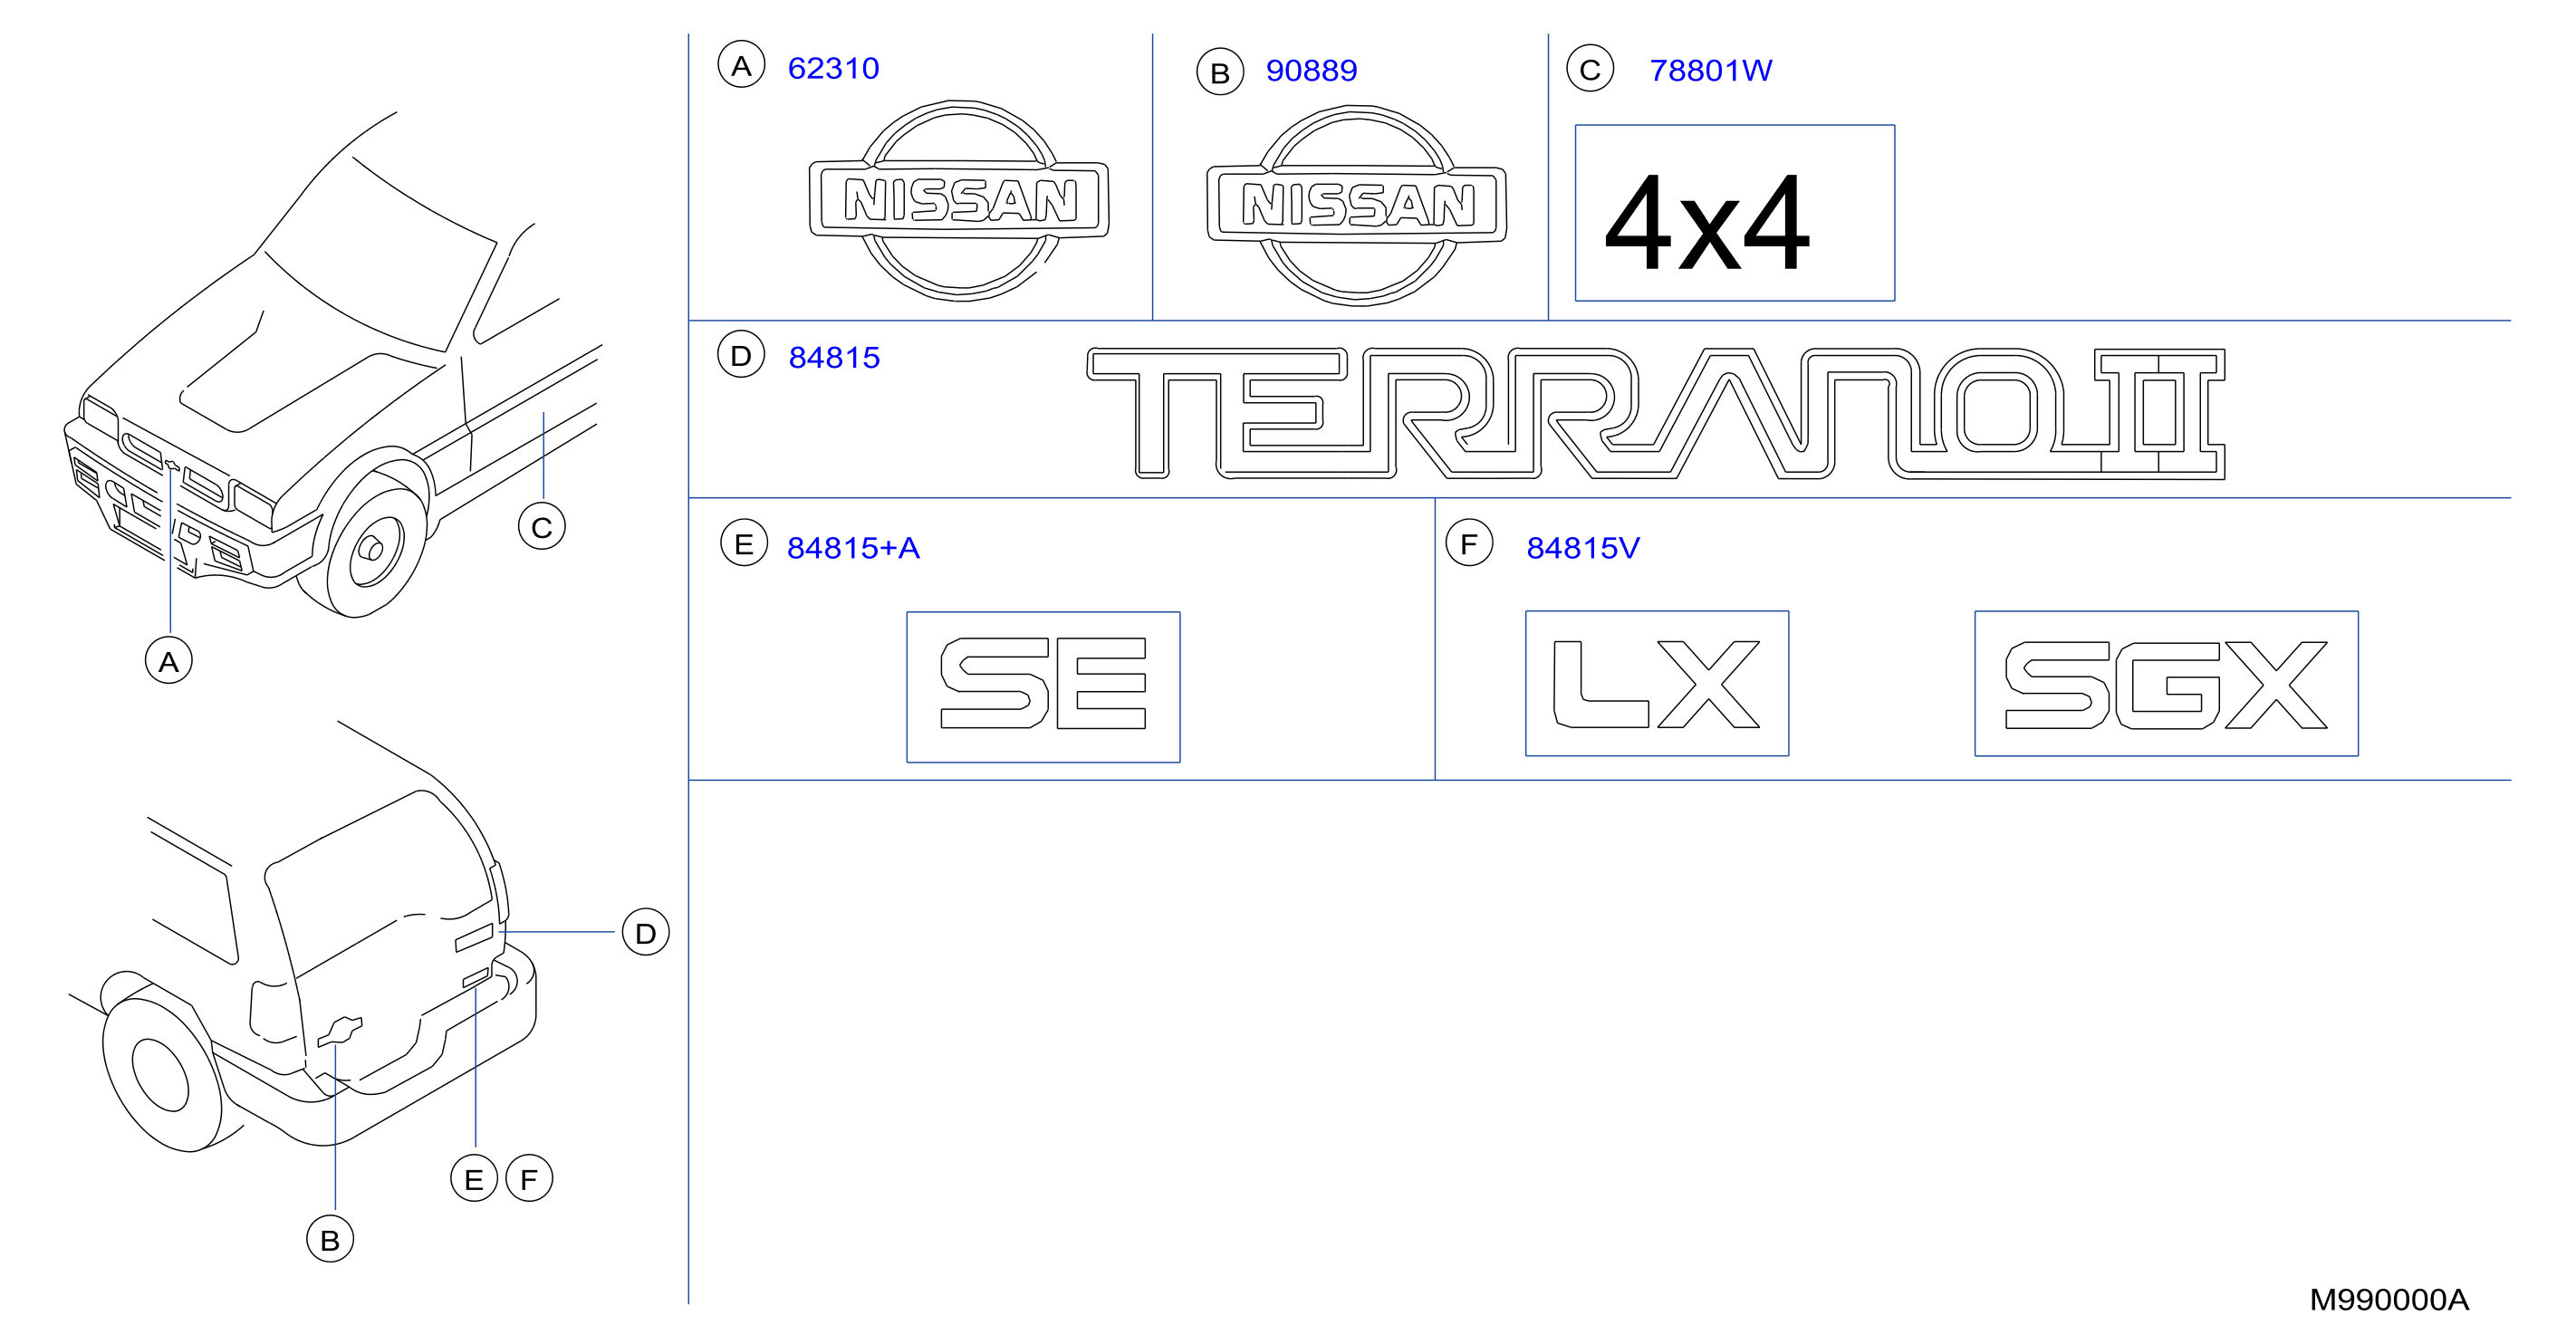Select the rear NISSAN emblem for part 90889
The width and height of the screenshot is (2576, 1344).
pyautogui.click(x=1357, y=205)
